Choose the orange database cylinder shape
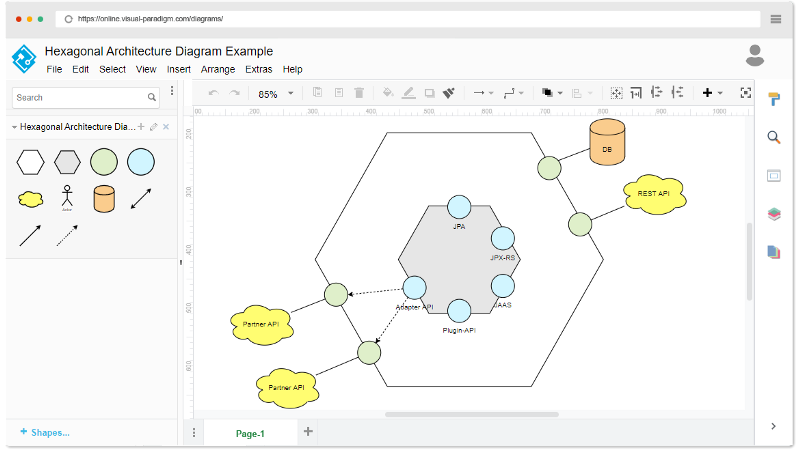The width and height of the screenshot is (800, 454). click(x=104, y=198)
